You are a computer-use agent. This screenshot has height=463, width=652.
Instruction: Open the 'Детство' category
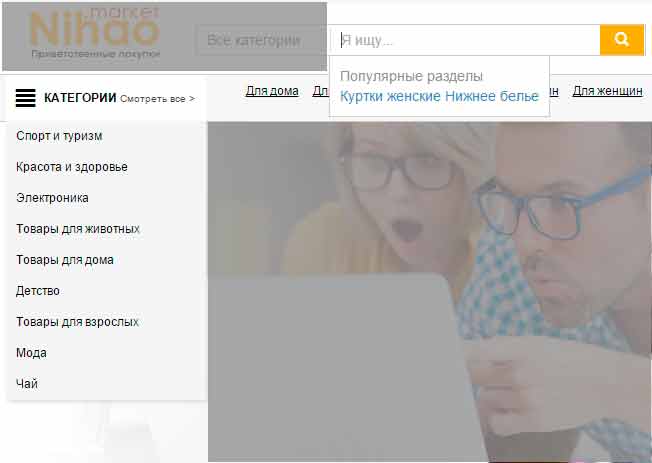click(37, 291)
